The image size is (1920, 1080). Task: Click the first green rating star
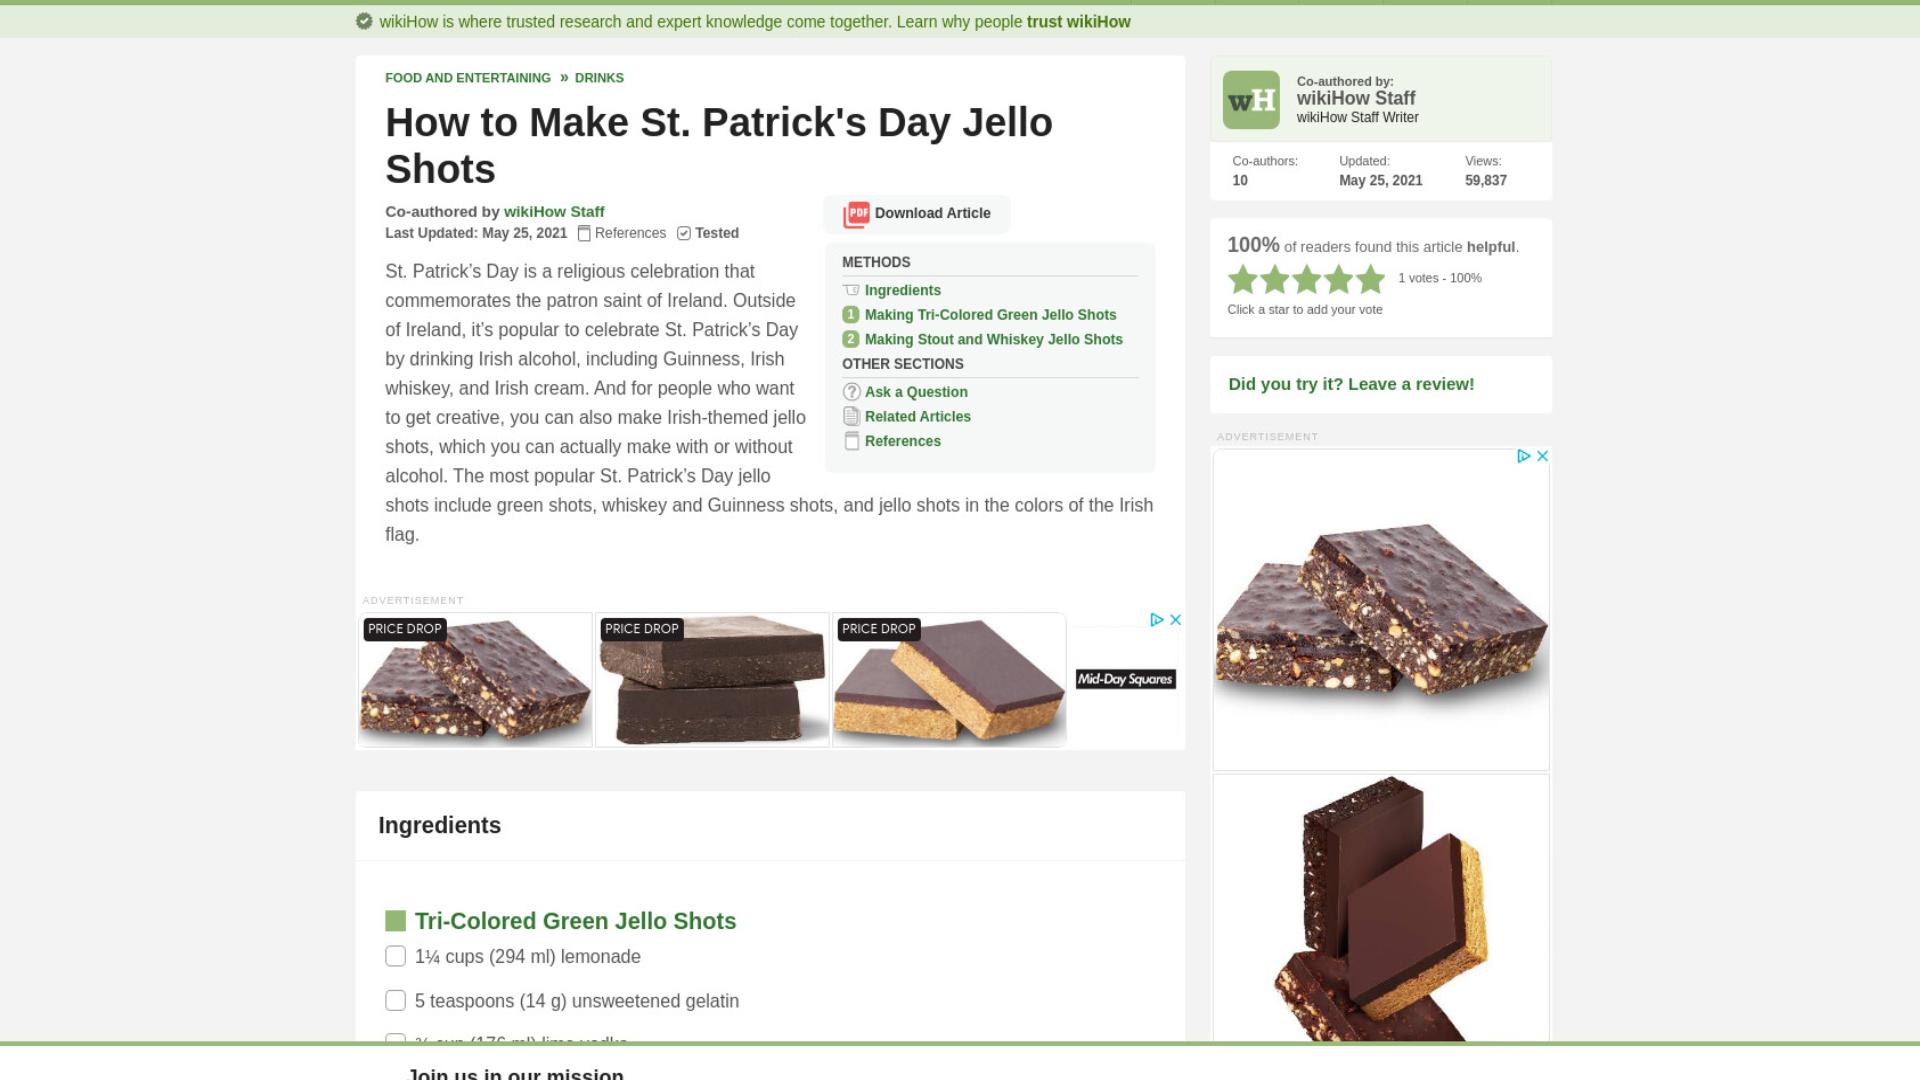coord(1243,279)
